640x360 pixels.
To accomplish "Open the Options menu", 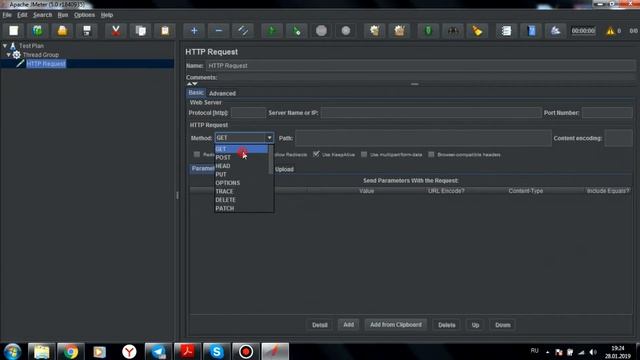I will point(84,15).
